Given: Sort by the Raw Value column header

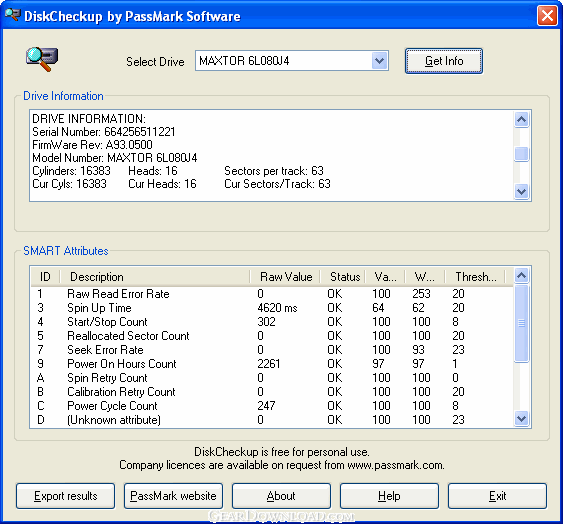Looking at the screenshot, I should point(285,277).
